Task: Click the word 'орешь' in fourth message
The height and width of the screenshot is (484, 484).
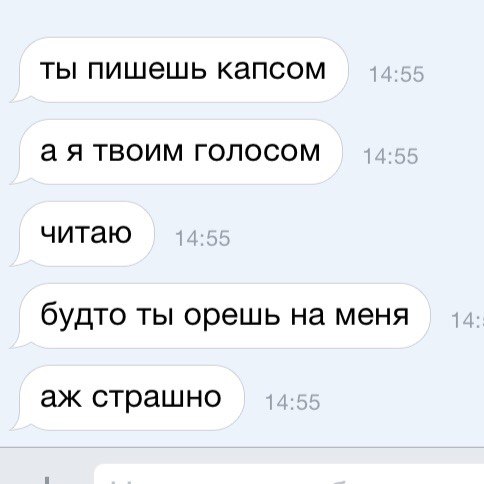Action: pos(232,317)
